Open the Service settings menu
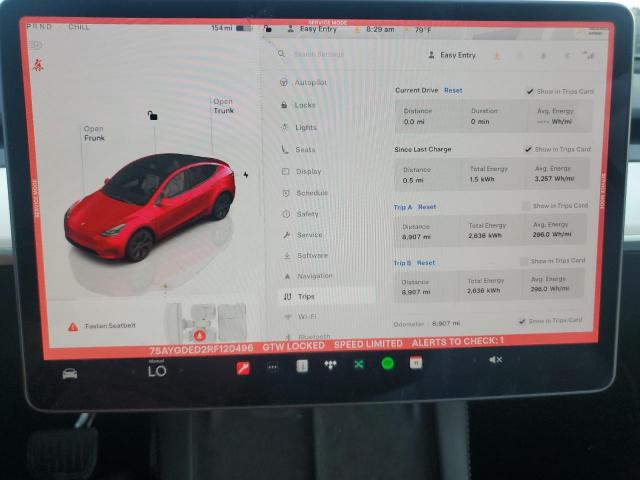 (303, 235)
